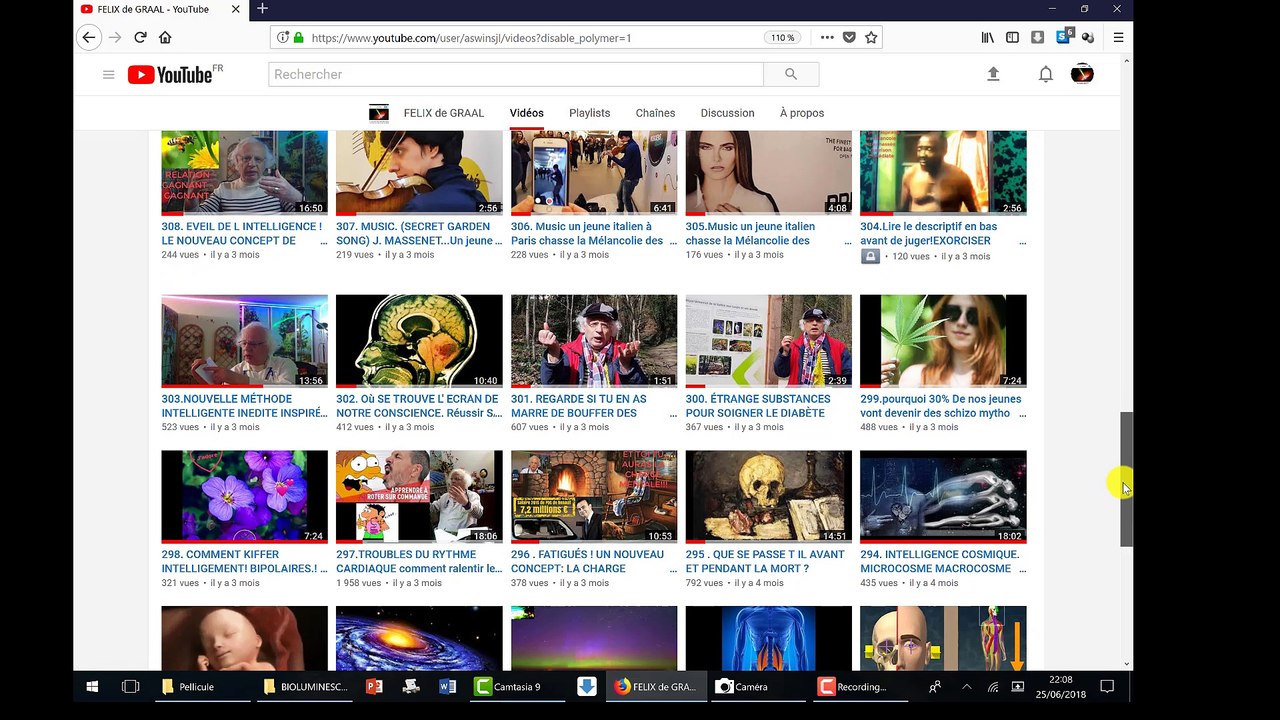1280x720 pixels.
Task: Open Caméra app in taskbar
Action: tap(758, 687)
